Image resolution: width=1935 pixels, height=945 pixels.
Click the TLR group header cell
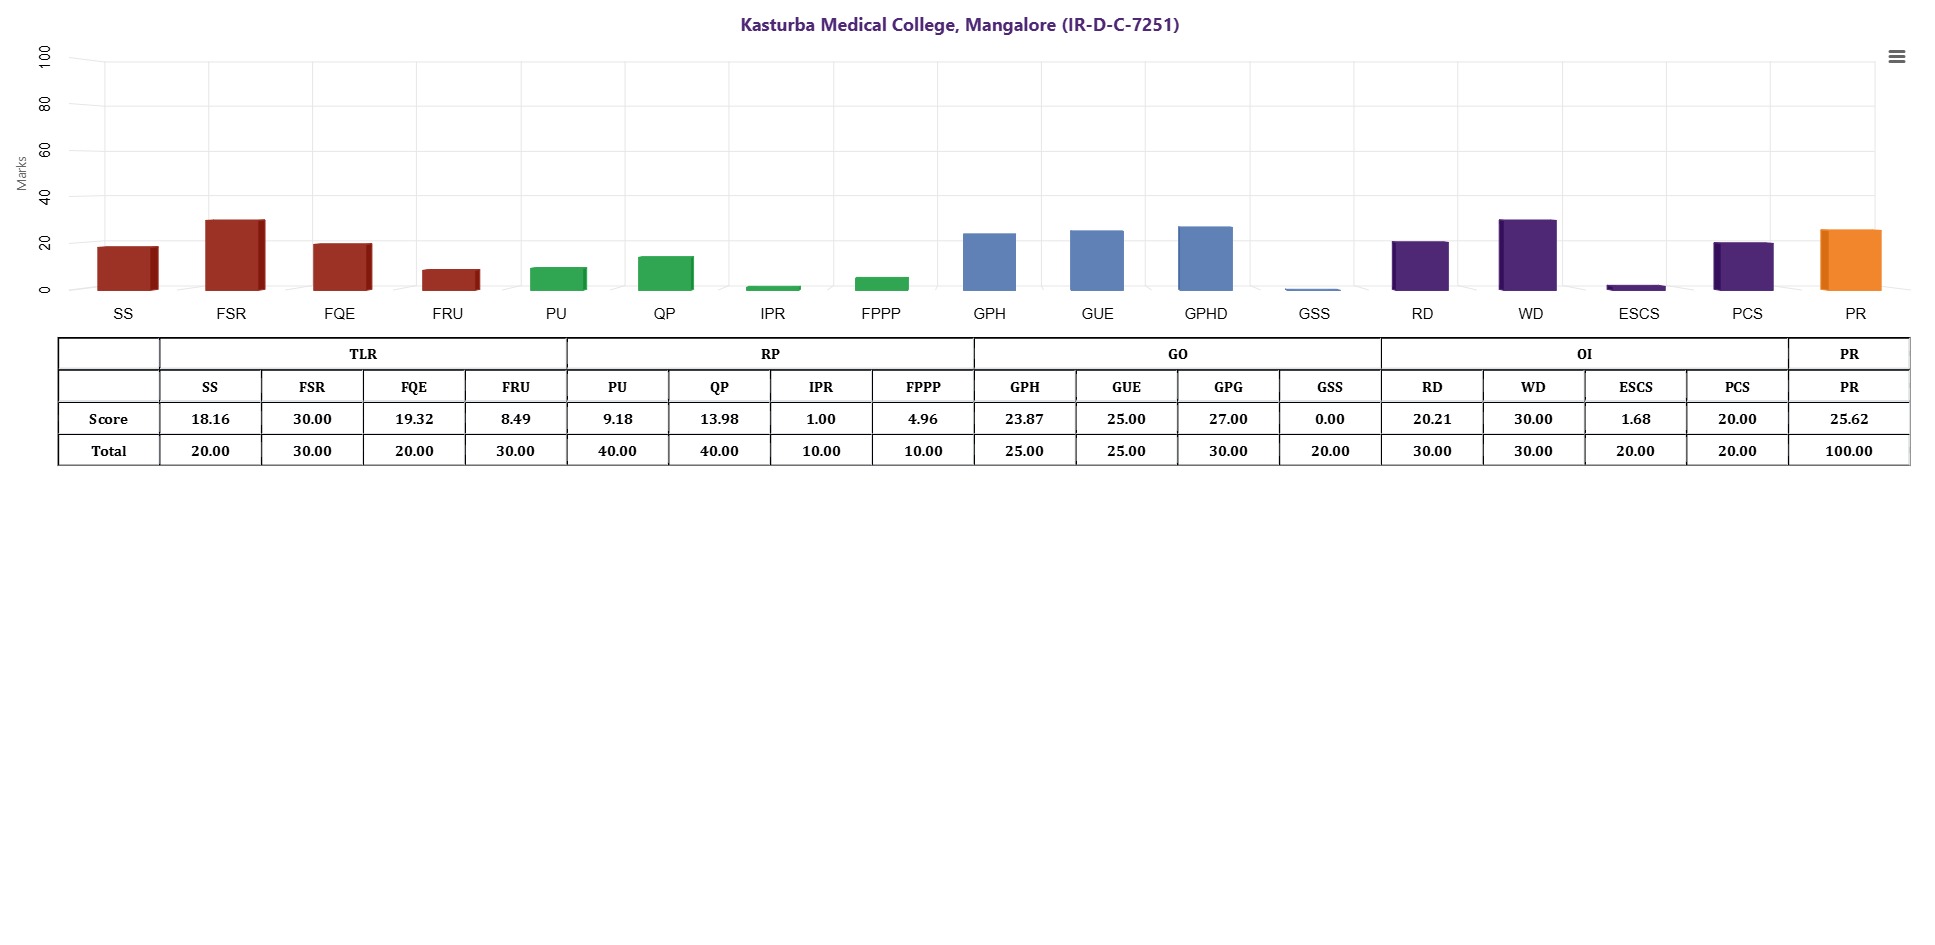coord(363,354)
